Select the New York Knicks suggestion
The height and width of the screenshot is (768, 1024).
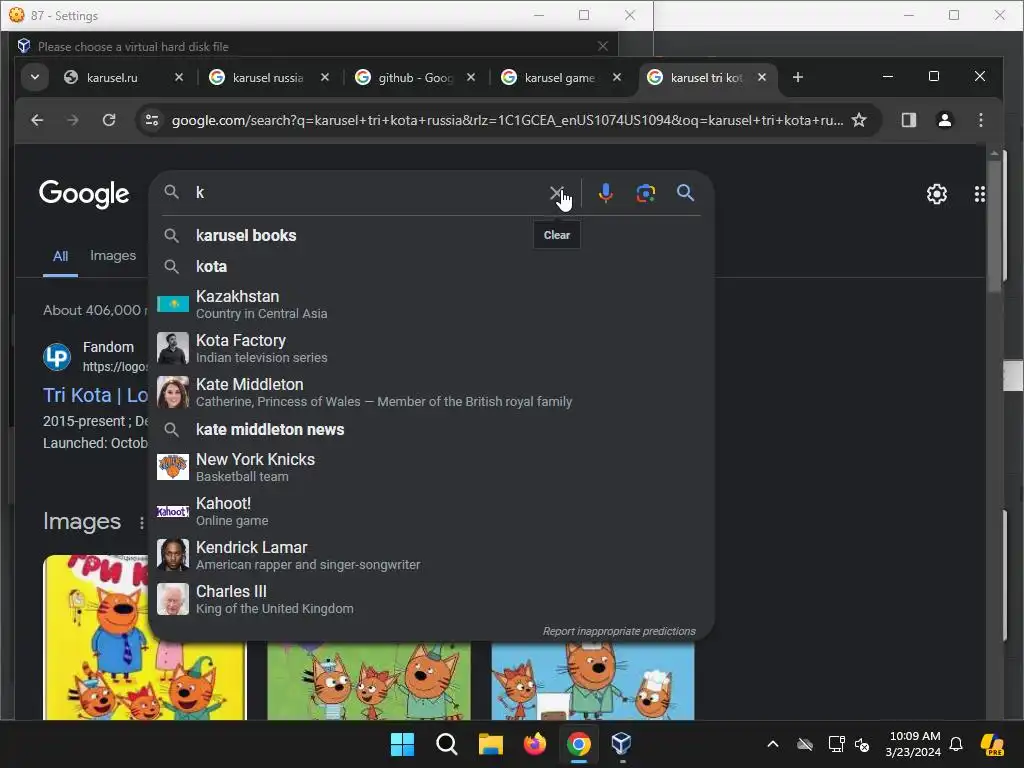click(x=431, y=468)
